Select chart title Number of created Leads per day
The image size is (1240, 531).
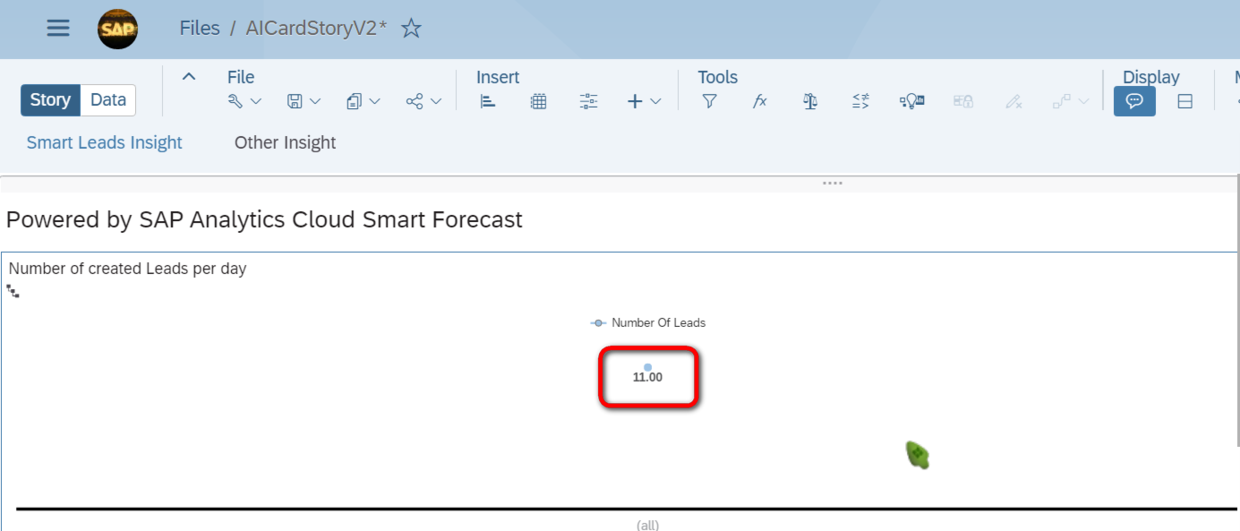[127, 268]
